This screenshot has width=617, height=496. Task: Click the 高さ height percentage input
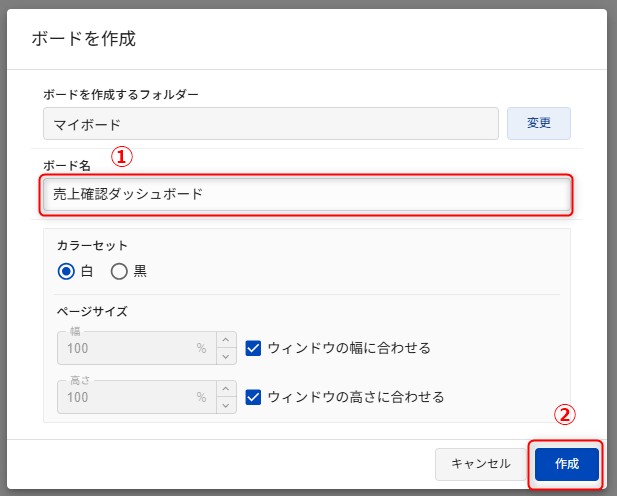(130, 398)
